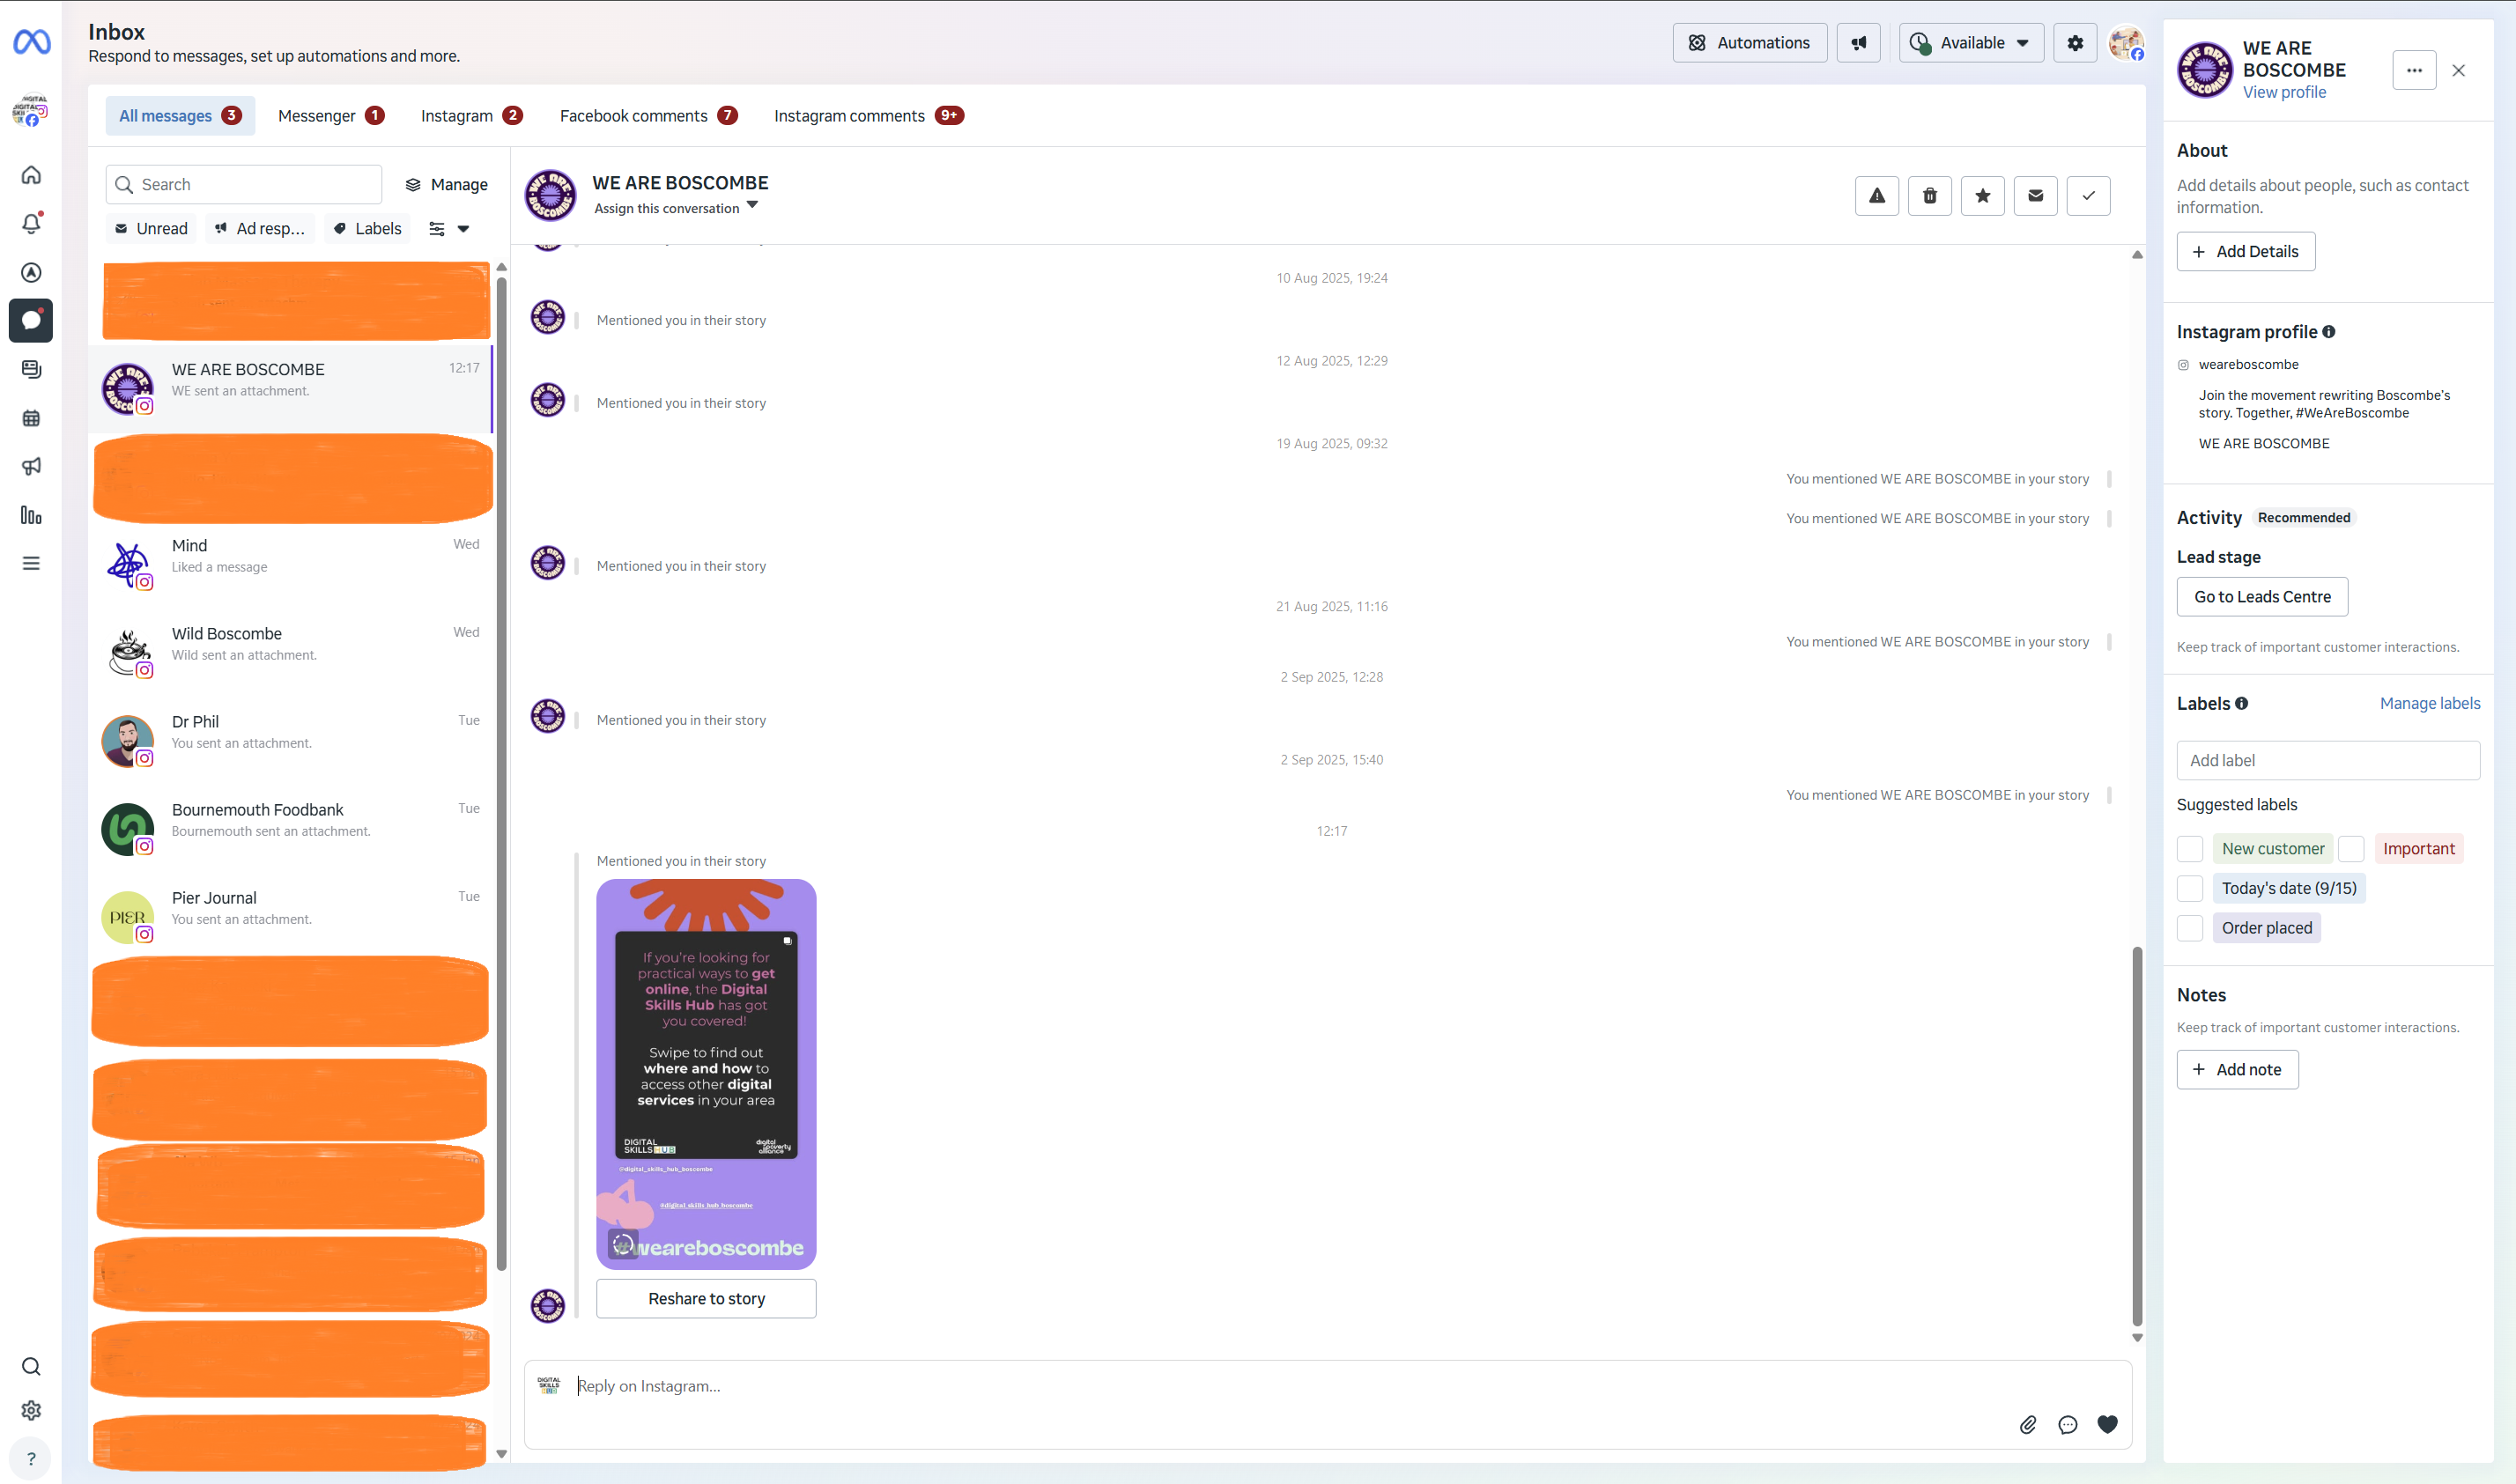Open the Dr Phil conversation

(x=291, y=740)
